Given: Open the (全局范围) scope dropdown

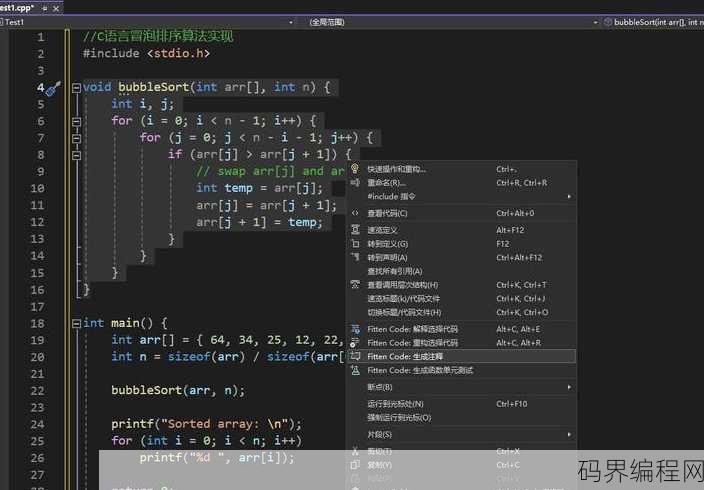Looking at the screenshot, I should (596, 22).
